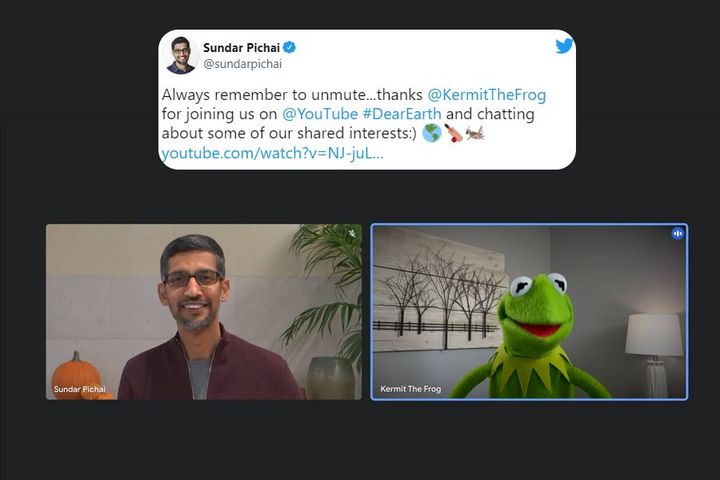
Task: Click the Twitter bird logo
Action: click(564, 45)
